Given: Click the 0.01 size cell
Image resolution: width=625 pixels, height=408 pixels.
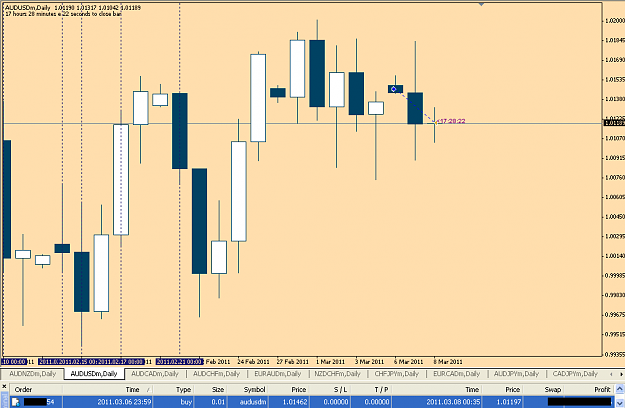Looking at the screenshot, I should (x=218, y=402).
